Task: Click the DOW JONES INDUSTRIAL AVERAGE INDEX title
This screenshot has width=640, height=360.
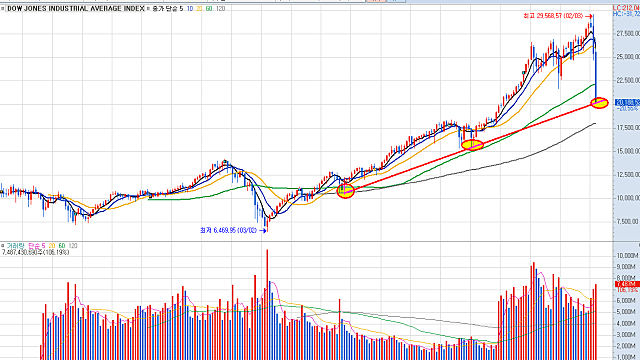Action: point(76,9)
